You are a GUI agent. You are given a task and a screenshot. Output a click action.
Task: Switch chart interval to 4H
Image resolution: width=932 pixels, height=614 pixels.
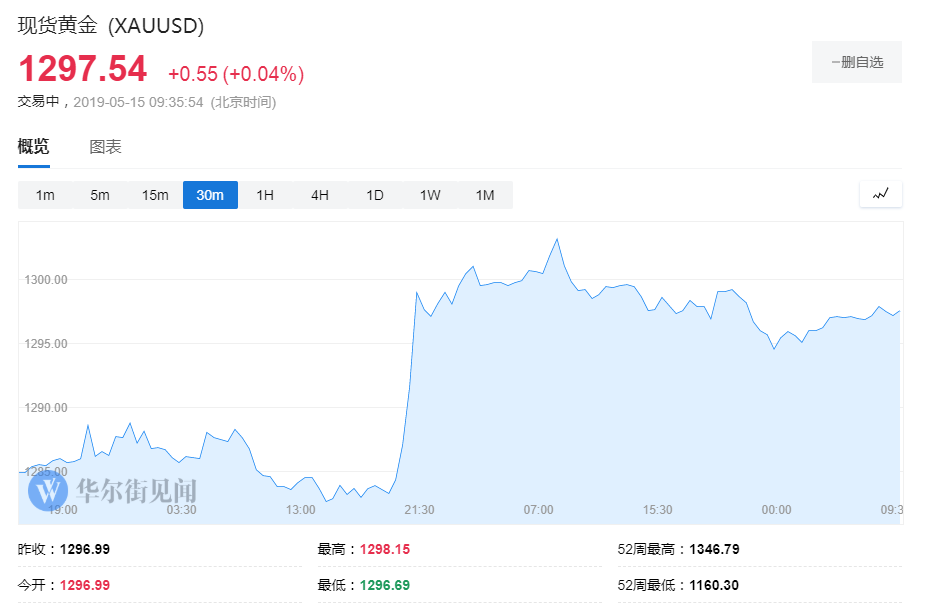[319, 195]
